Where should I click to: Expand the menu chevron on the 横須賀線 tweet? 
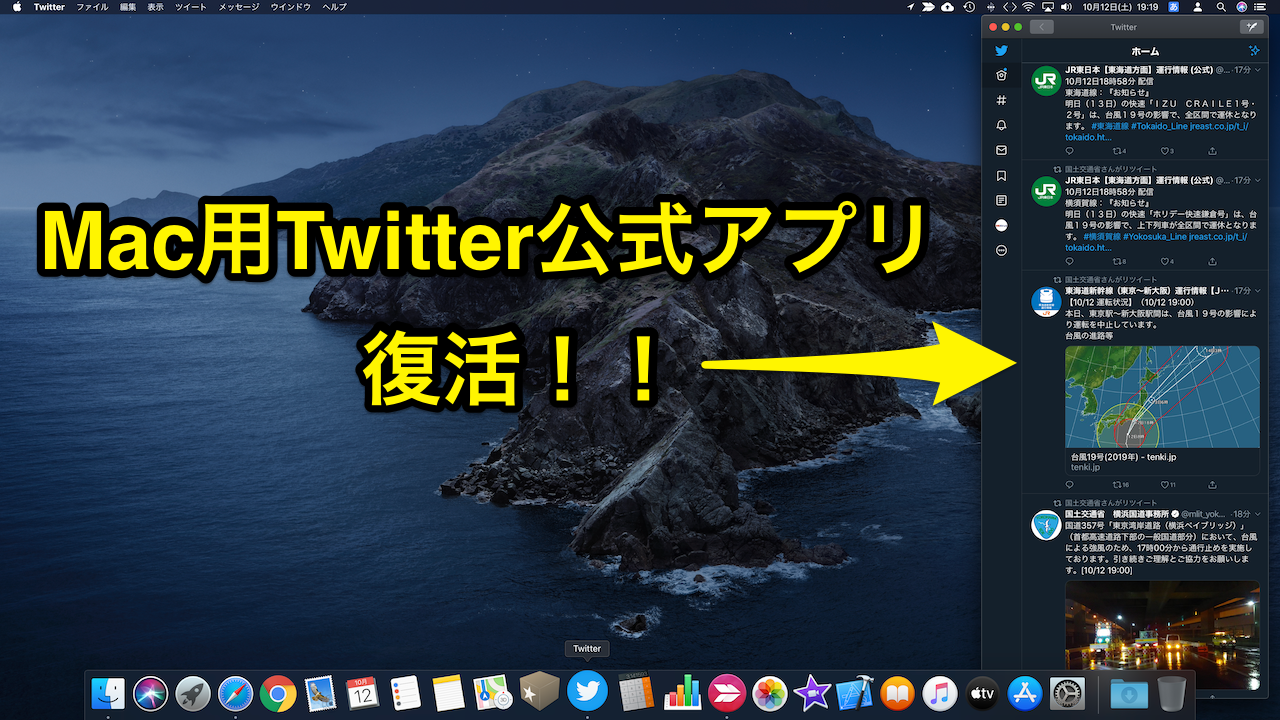point(1258,180)
